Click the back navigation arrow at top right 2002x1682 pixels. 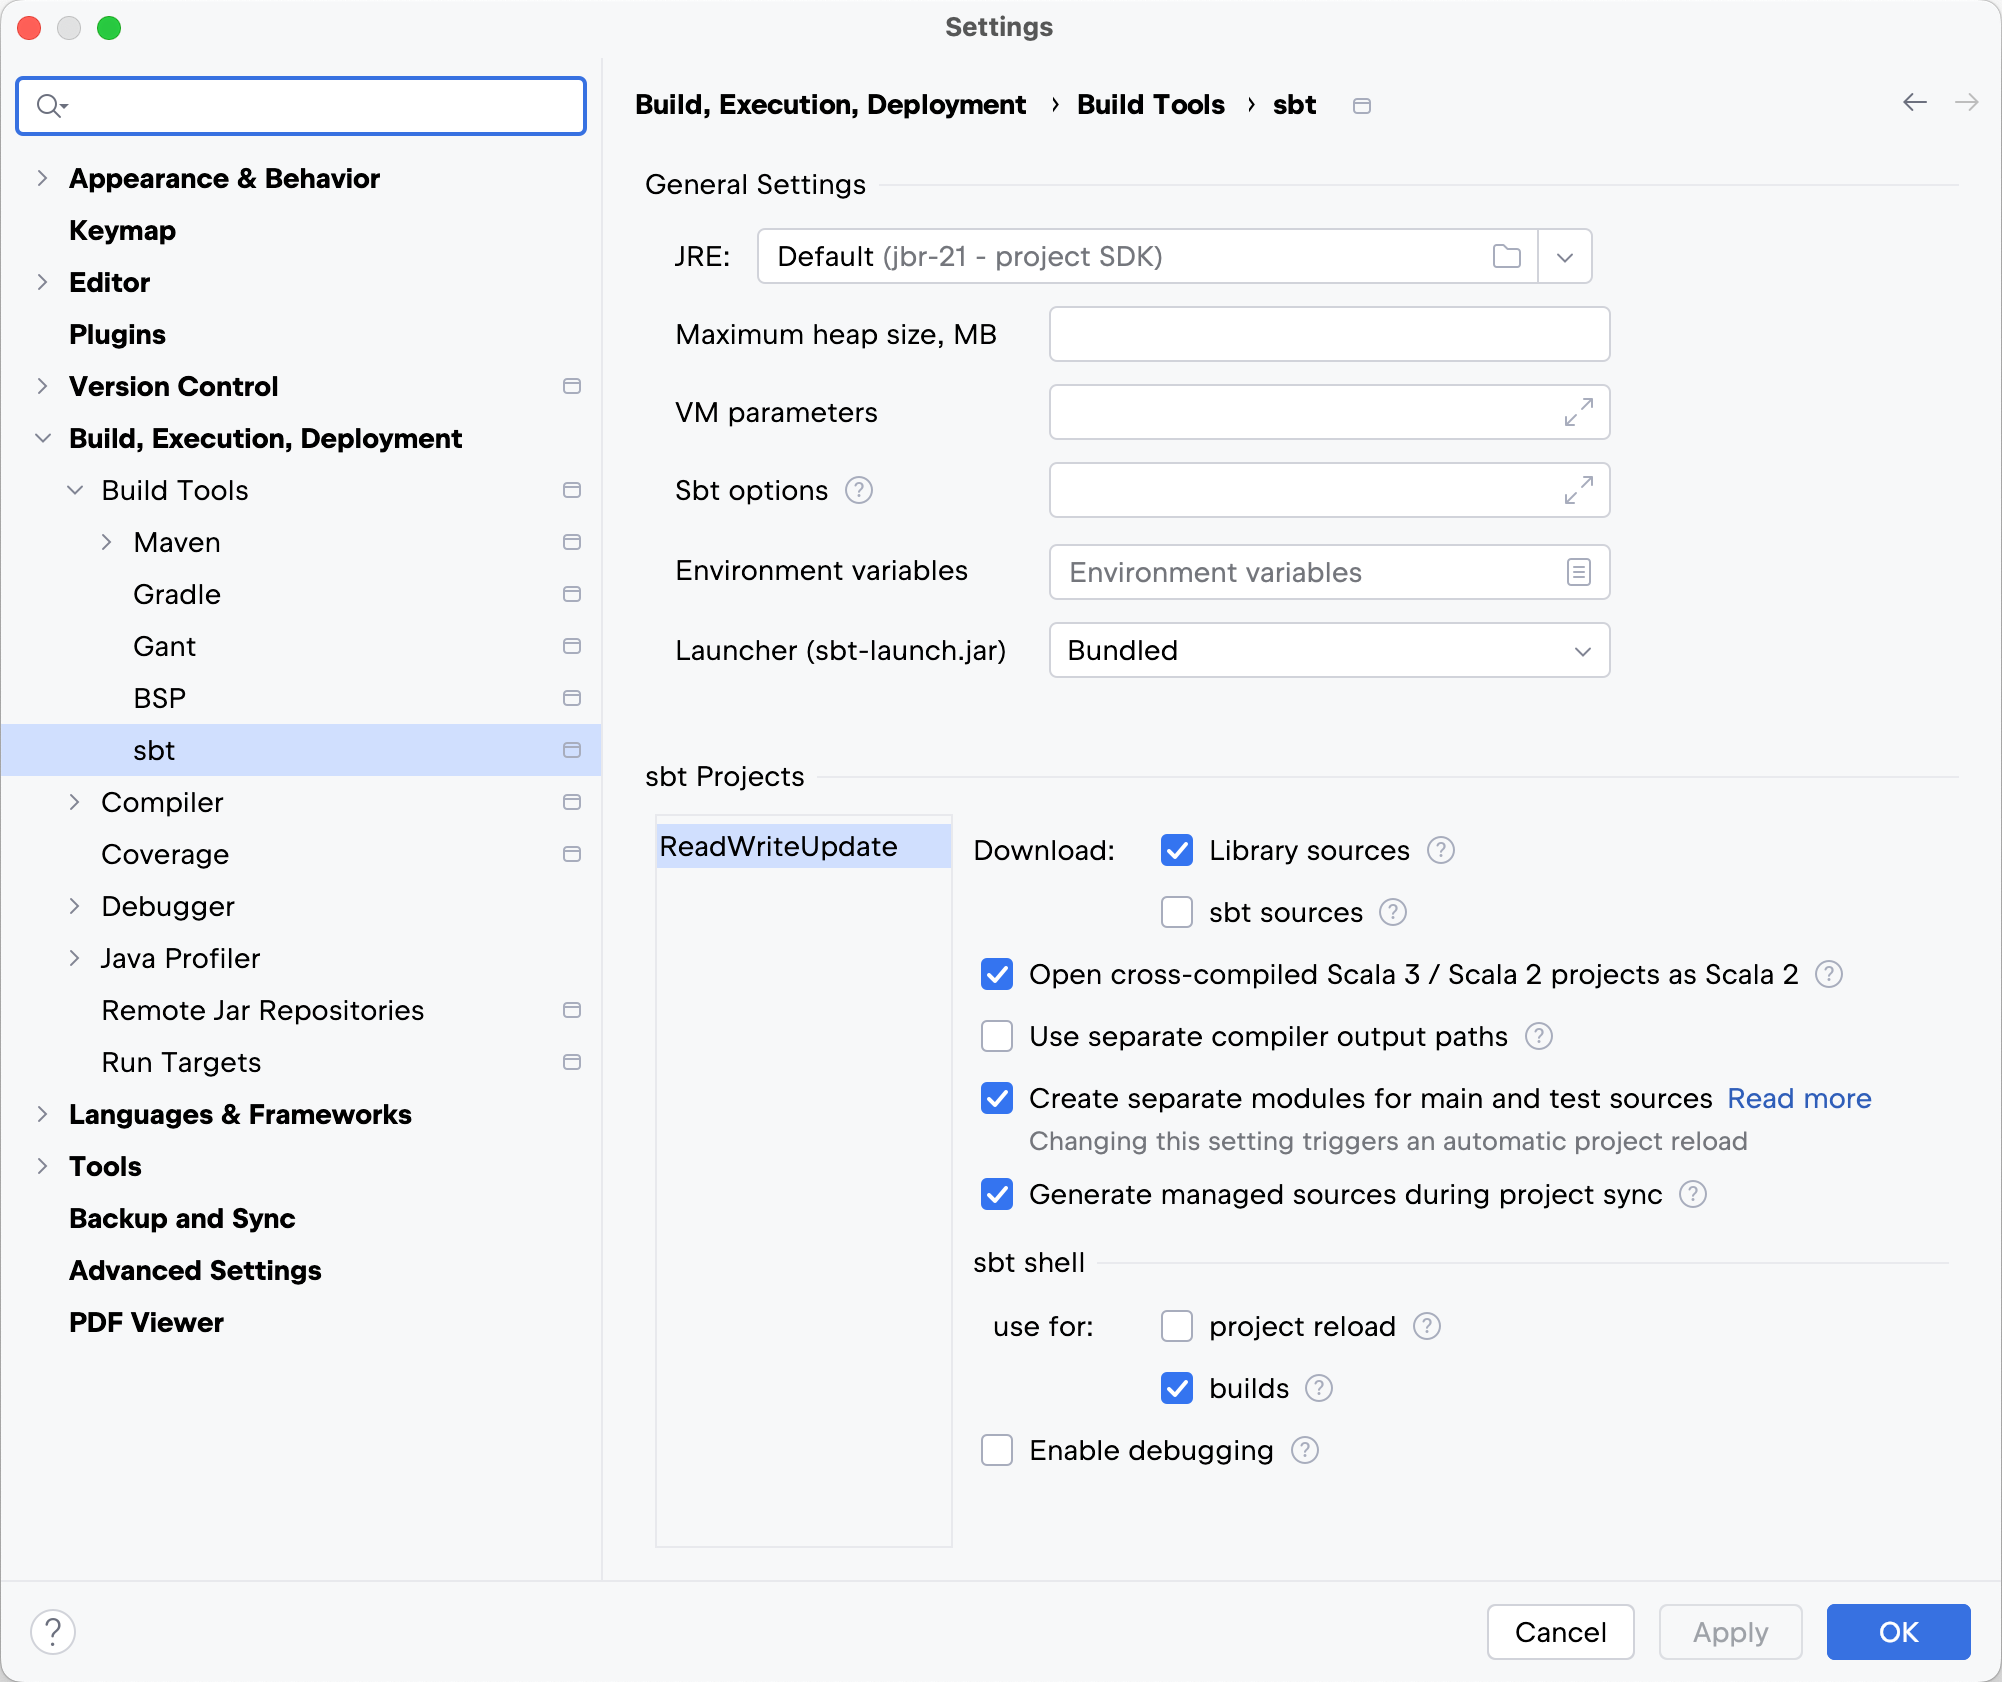click(x=1913, y=103)
